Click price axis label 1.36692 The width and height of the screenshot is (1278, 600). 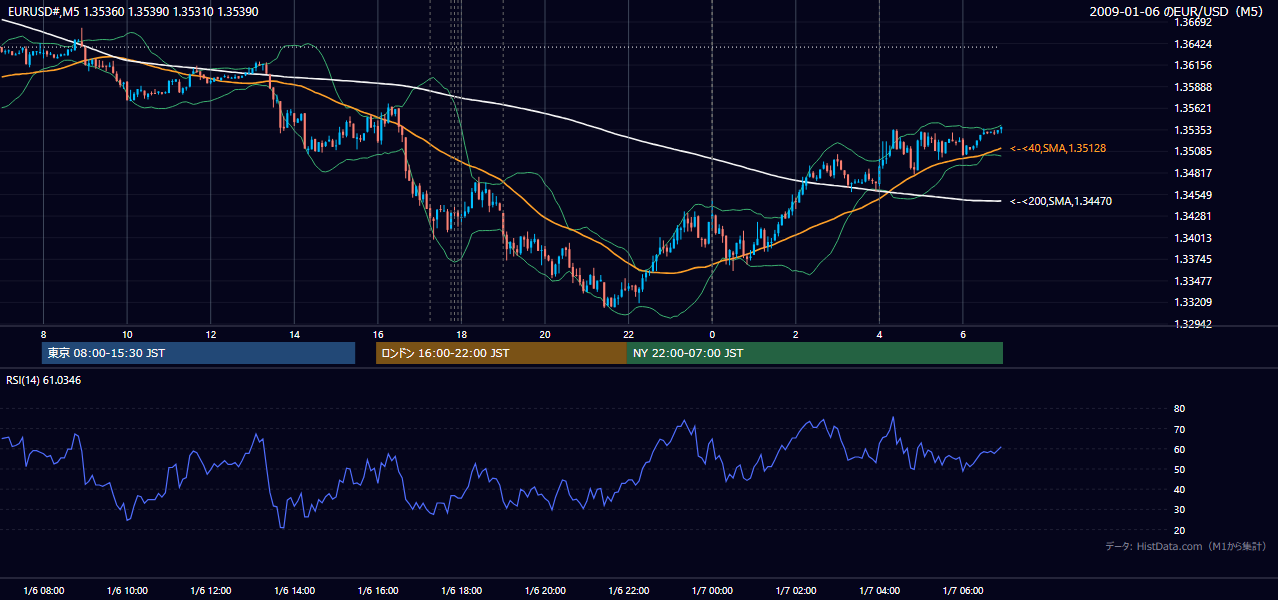coord(1193,22)
